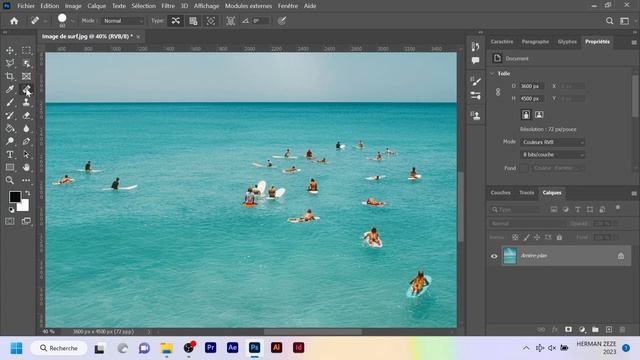Select the Zoom tool

pos(10,180)
